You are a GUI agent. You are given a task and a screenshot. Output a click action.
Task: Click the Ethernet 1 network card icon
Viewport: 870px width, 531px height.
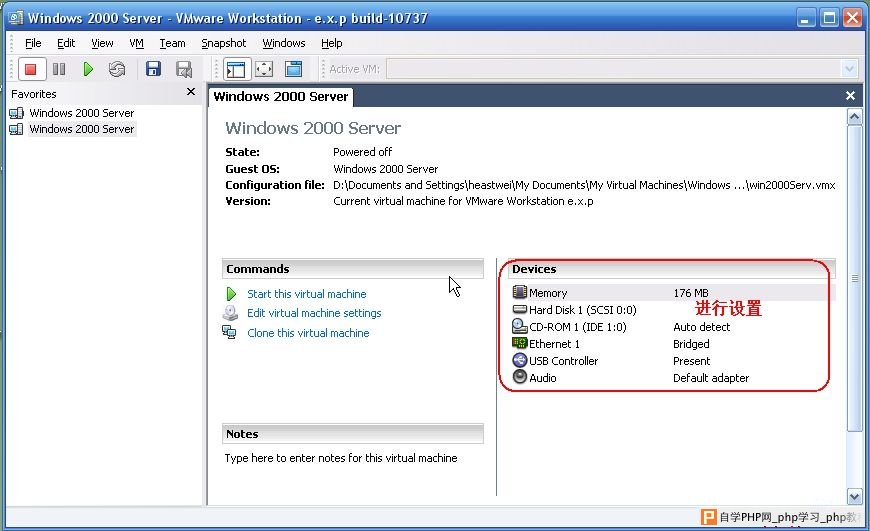click(519, 343)
